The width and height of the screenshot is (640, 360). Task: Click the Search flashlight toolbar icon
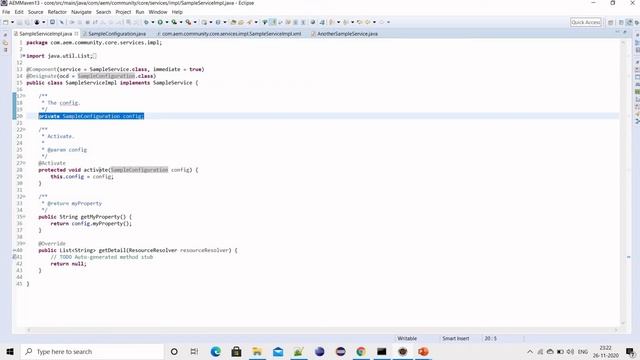click(x=249, y=22)
